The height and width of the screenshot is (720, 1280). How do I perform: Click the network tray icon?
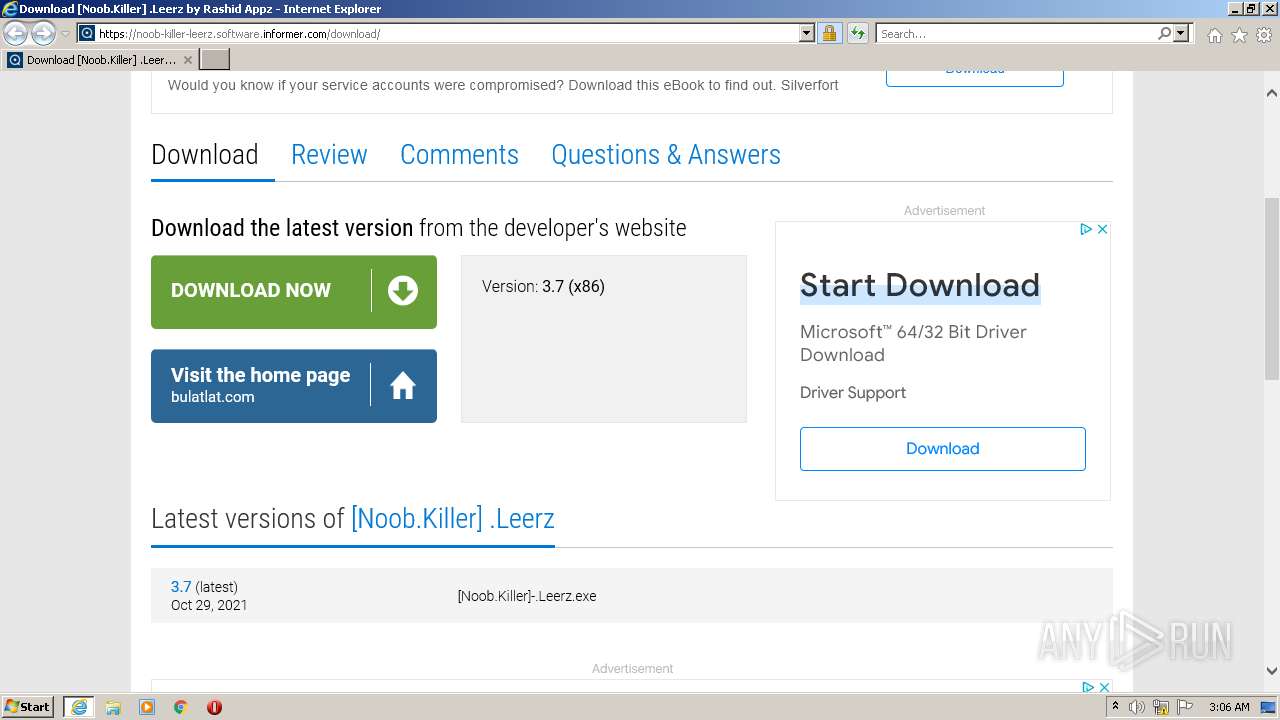coord(1162,707)
